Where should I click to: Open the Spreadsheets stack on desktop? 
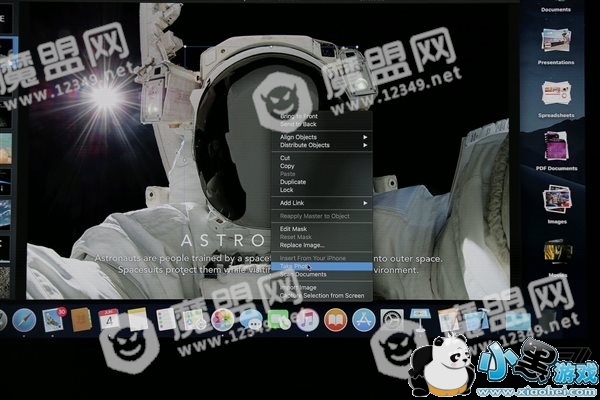click(556, 99)
